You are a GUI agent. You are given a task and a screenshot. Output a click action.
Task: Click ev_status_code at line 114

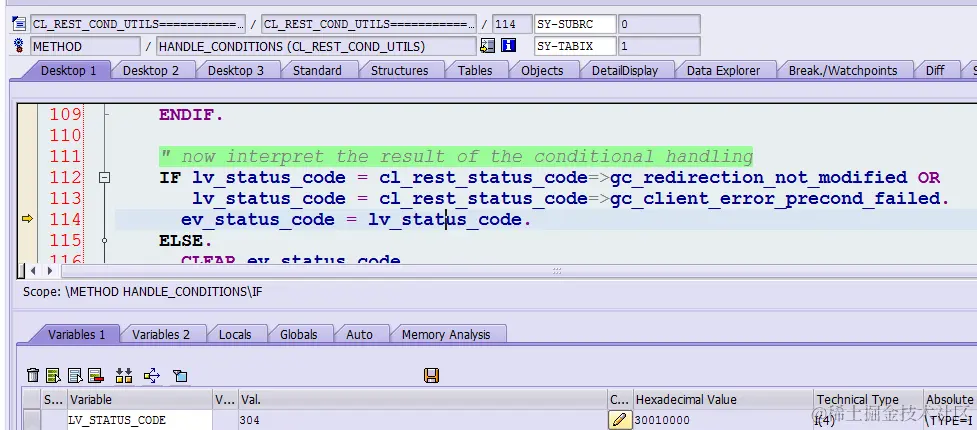(x=257, y=220)
